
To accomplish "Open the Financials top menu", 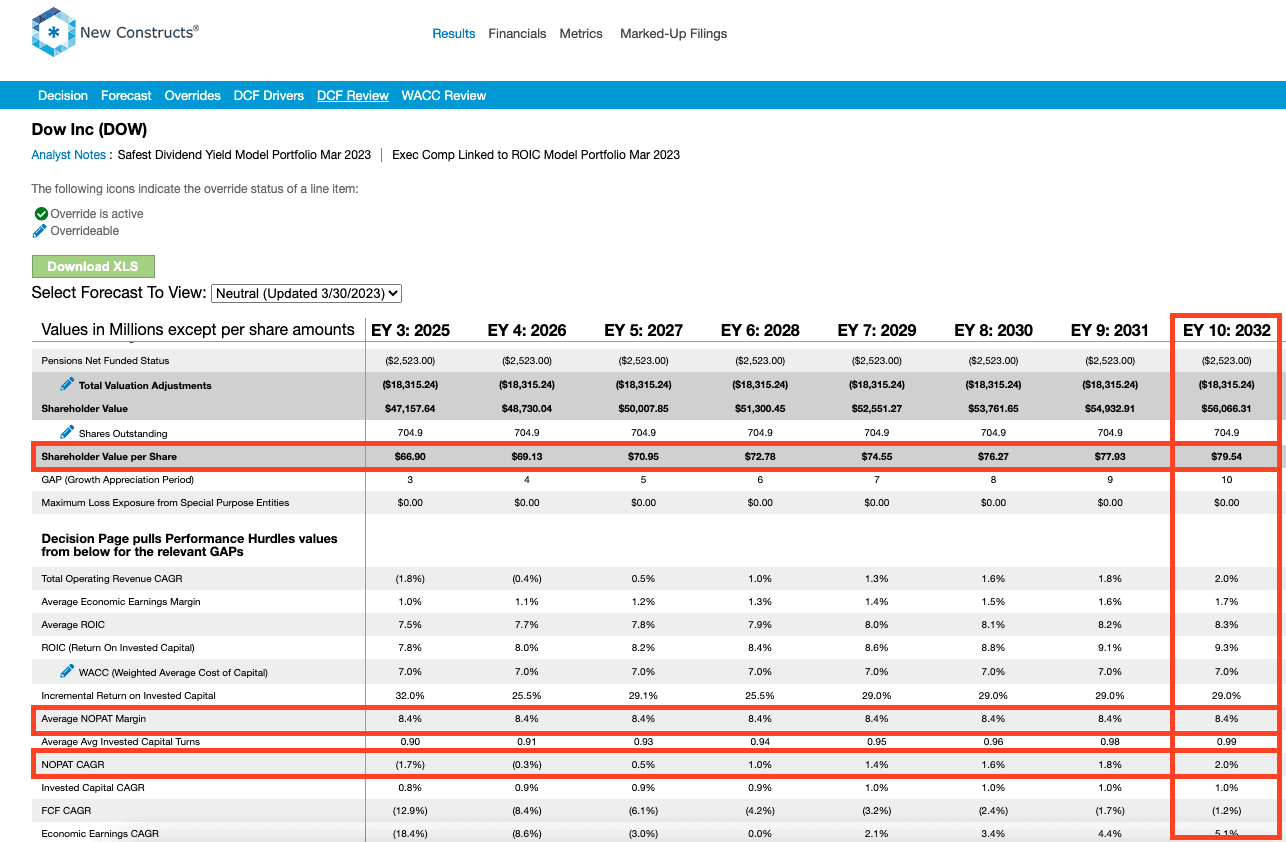I will tap(517, 34).
